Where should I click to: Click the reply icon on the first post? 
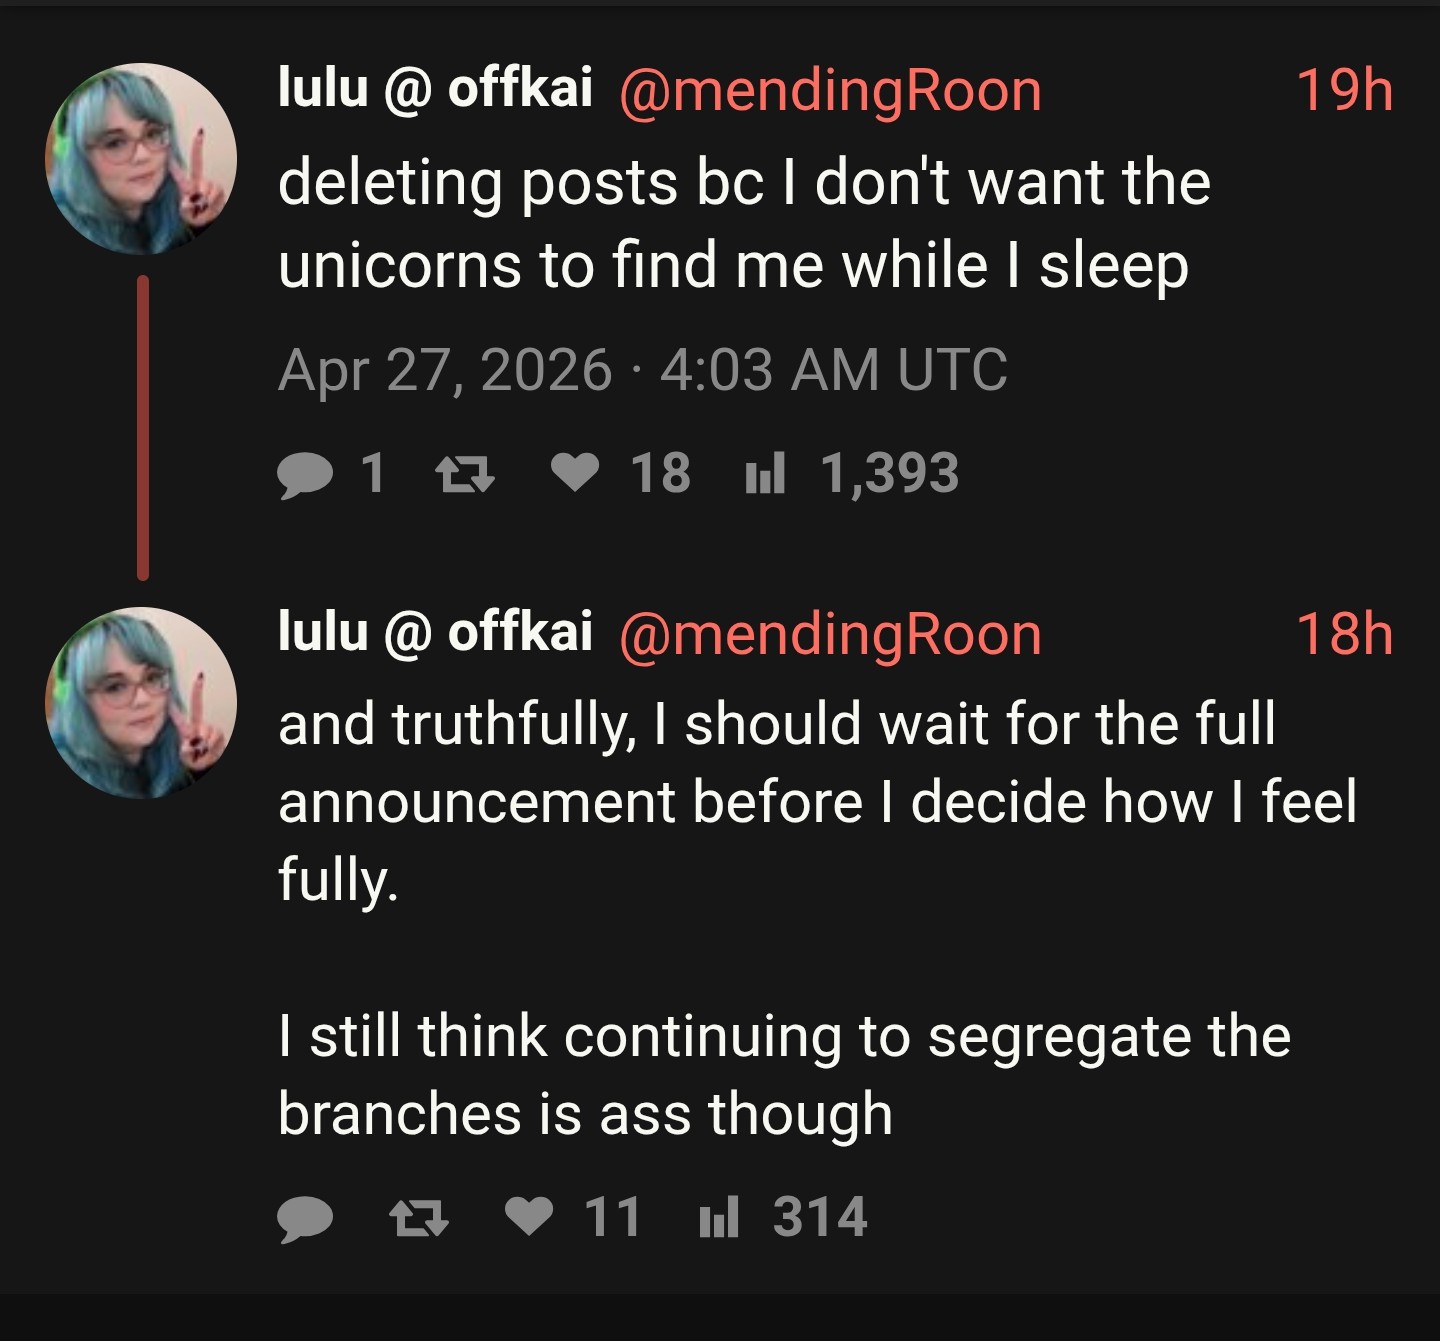coord(305,475)
